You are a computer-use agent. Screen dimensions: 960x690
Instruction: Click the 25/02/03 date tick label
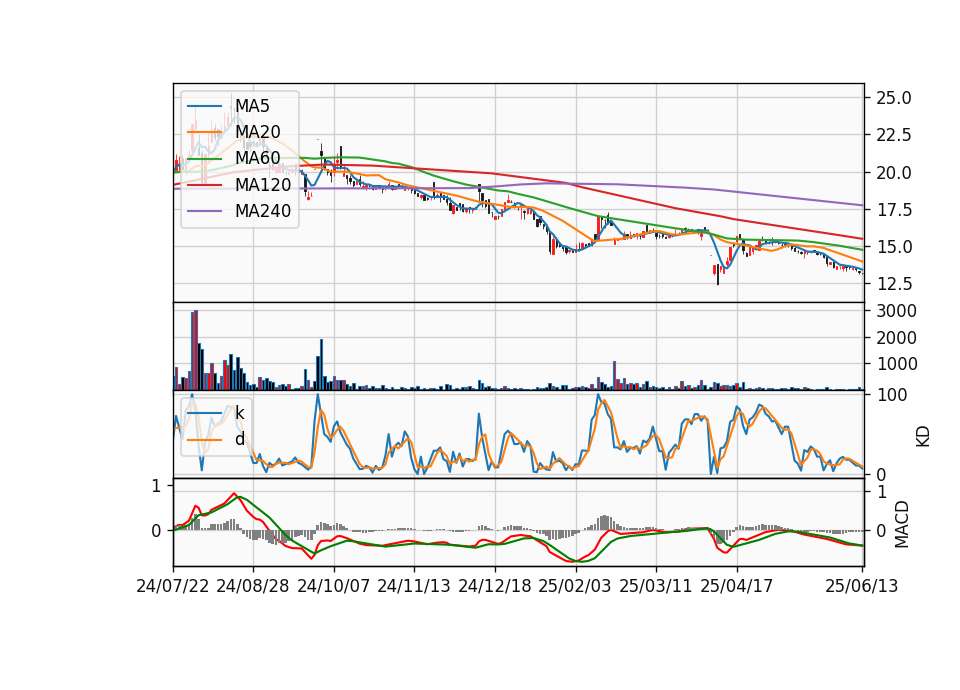[575, 586]
